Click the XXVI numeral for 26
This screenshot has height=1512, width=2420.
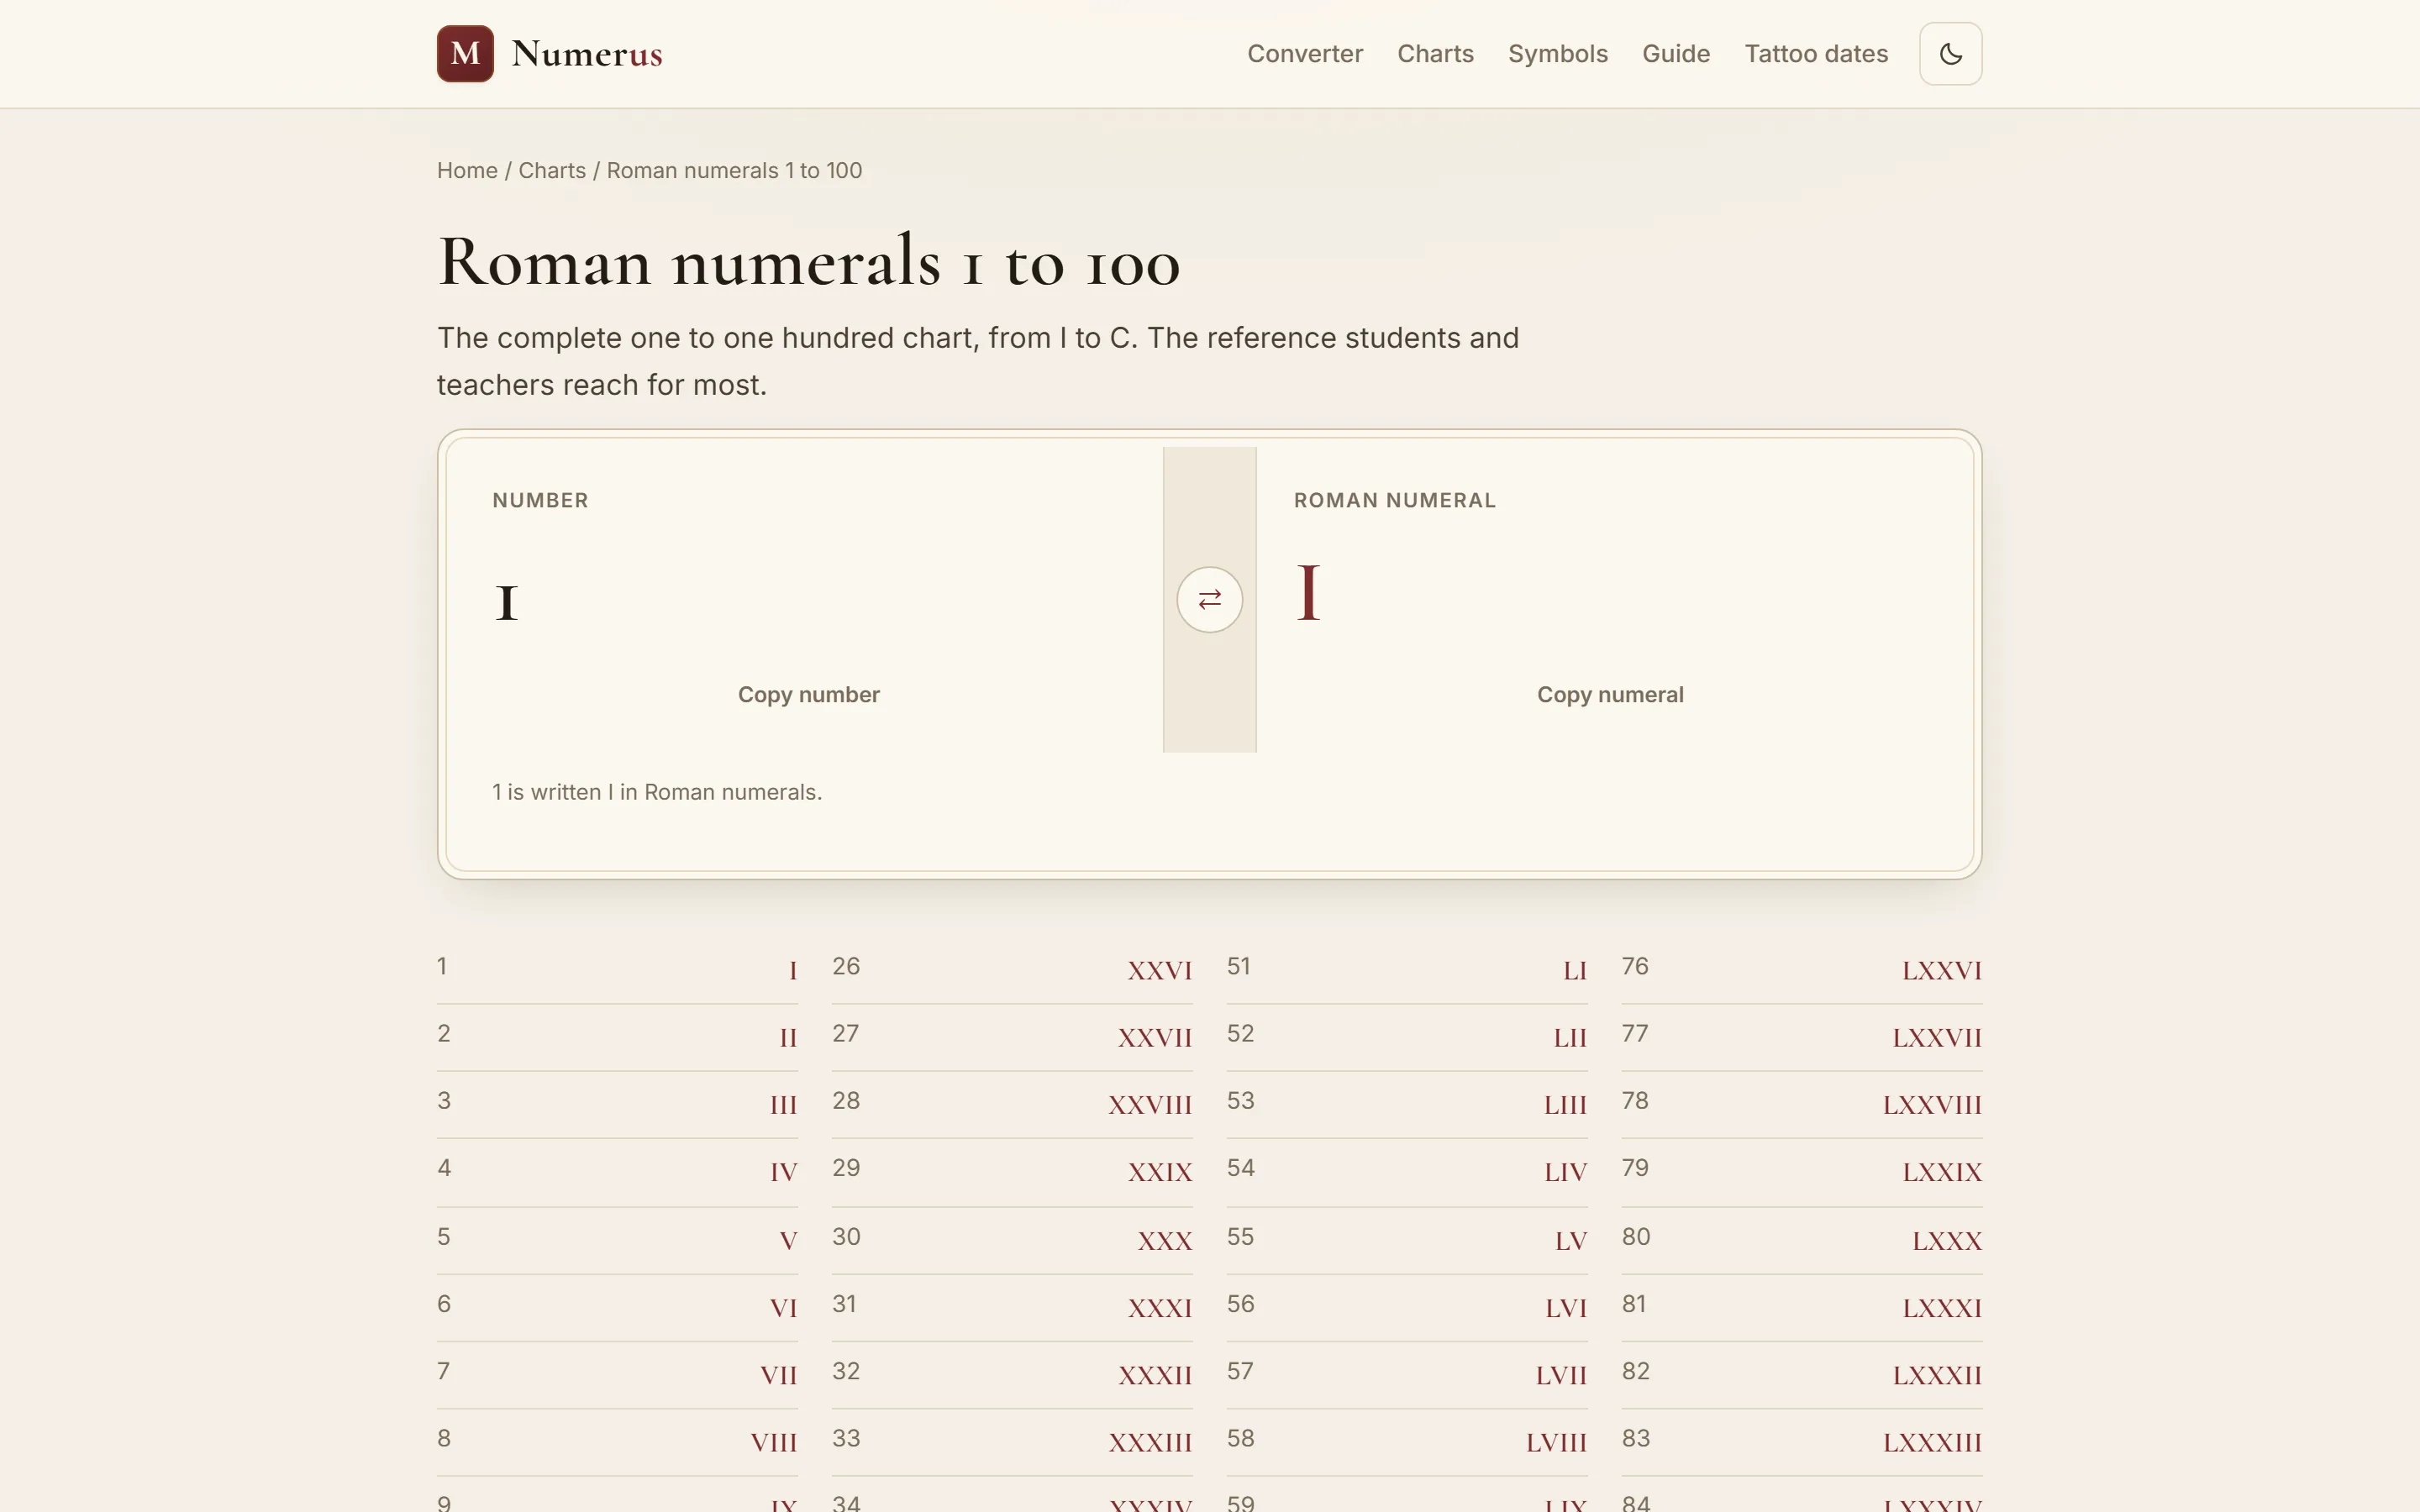(1159, 970)
